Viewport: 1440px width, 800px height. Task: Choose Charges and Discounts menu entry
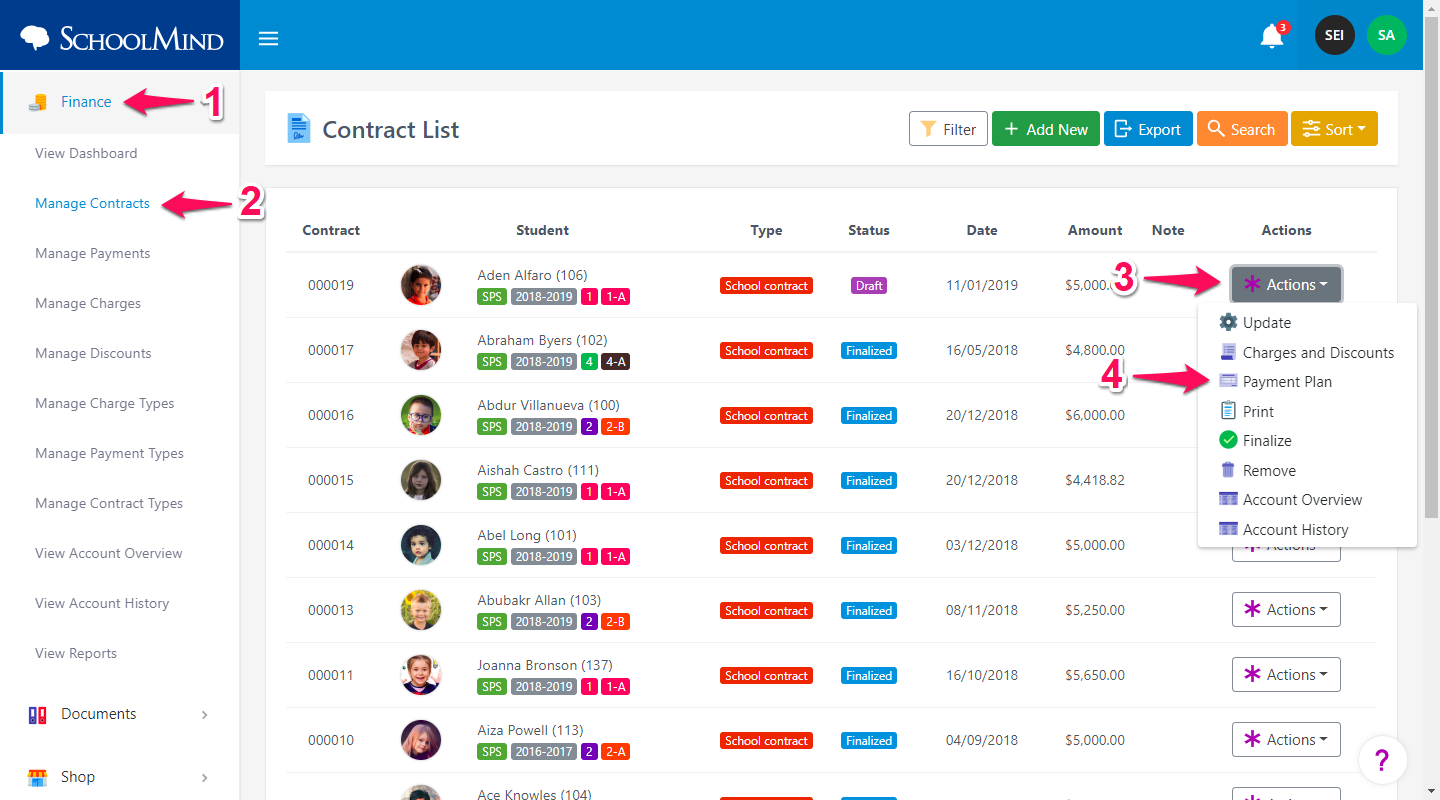coord(1307,352)
